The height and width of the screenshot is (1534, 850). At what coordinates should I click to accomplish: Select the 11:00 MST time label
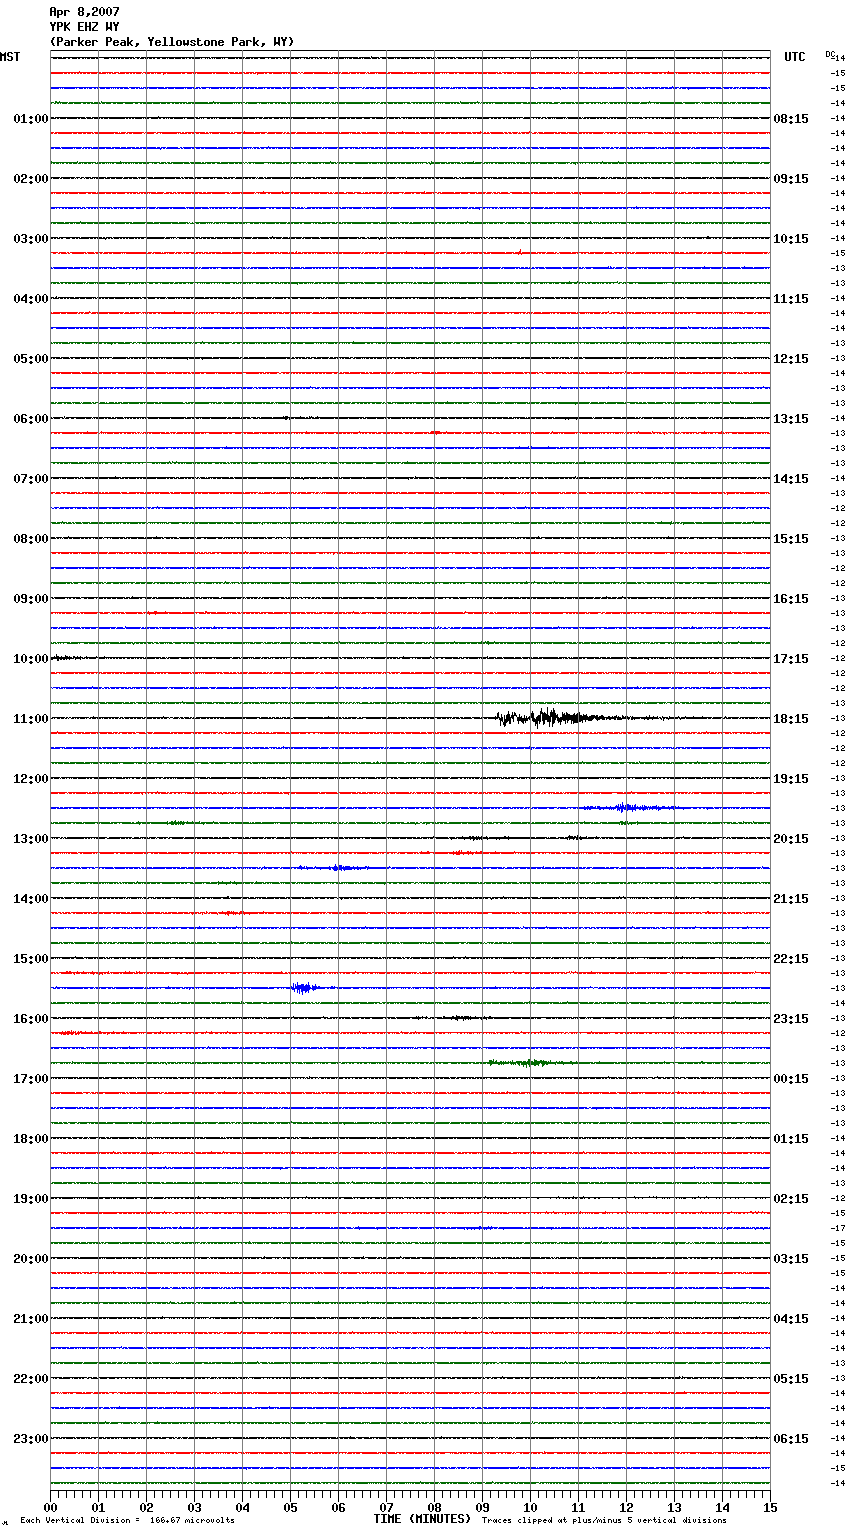[x=31, y=719]
